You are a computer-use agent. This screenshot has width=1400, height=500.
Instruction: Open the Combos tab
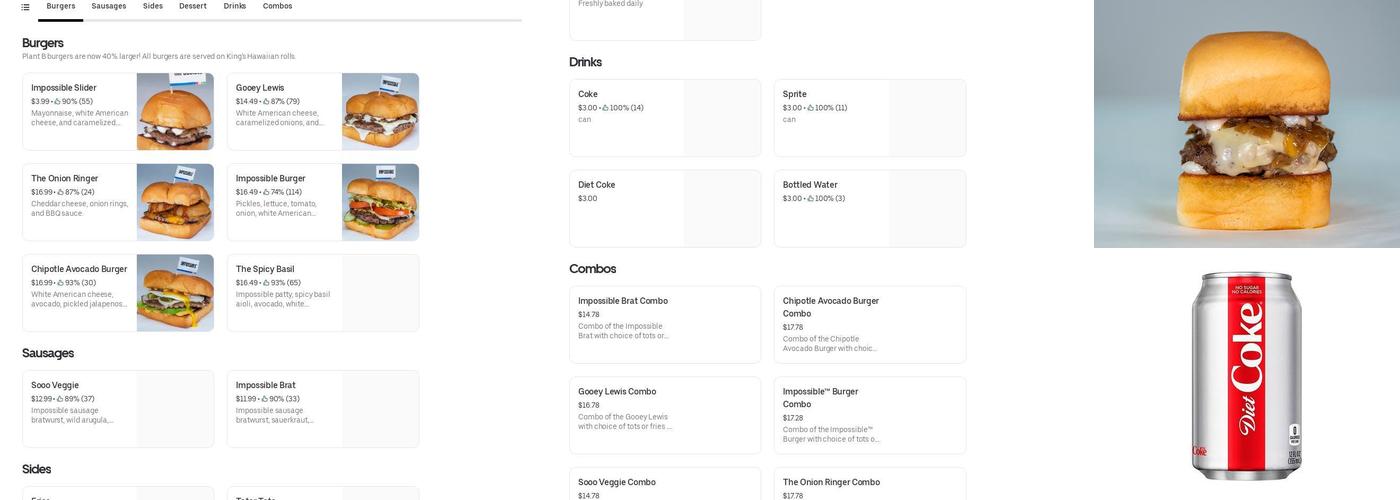pos(278,6)
